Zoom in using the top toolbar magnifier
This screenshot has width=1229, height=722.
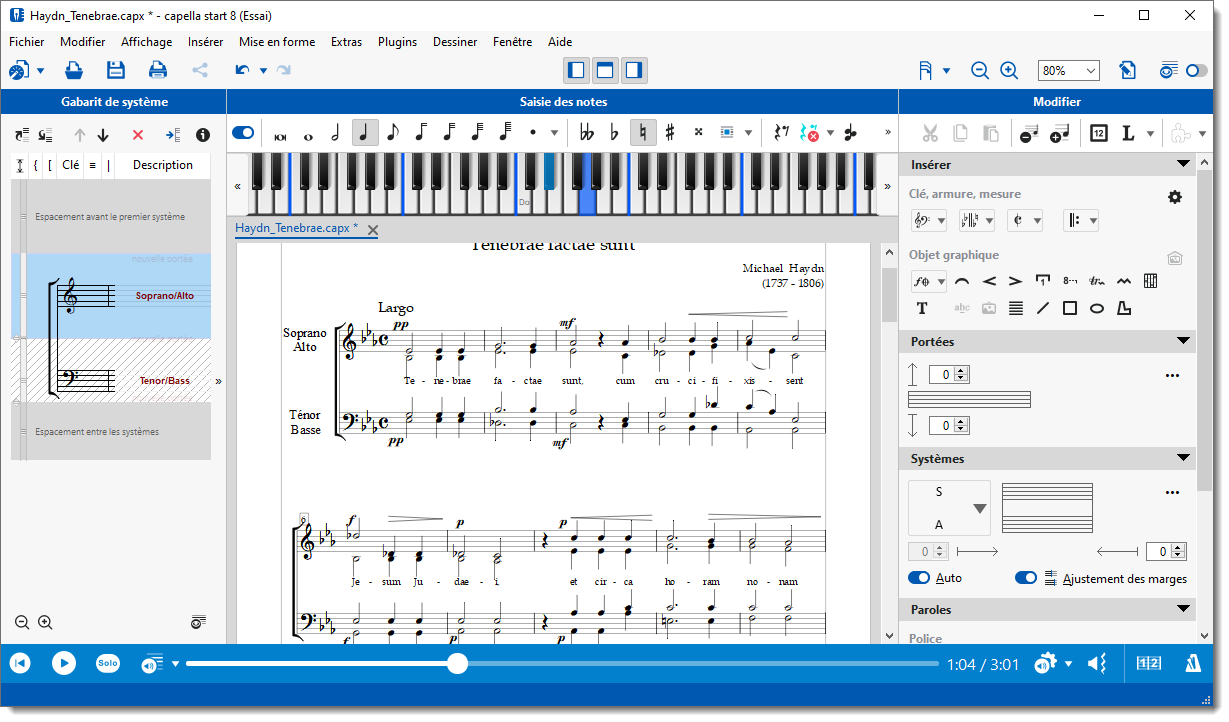(x=1009, y=71)
